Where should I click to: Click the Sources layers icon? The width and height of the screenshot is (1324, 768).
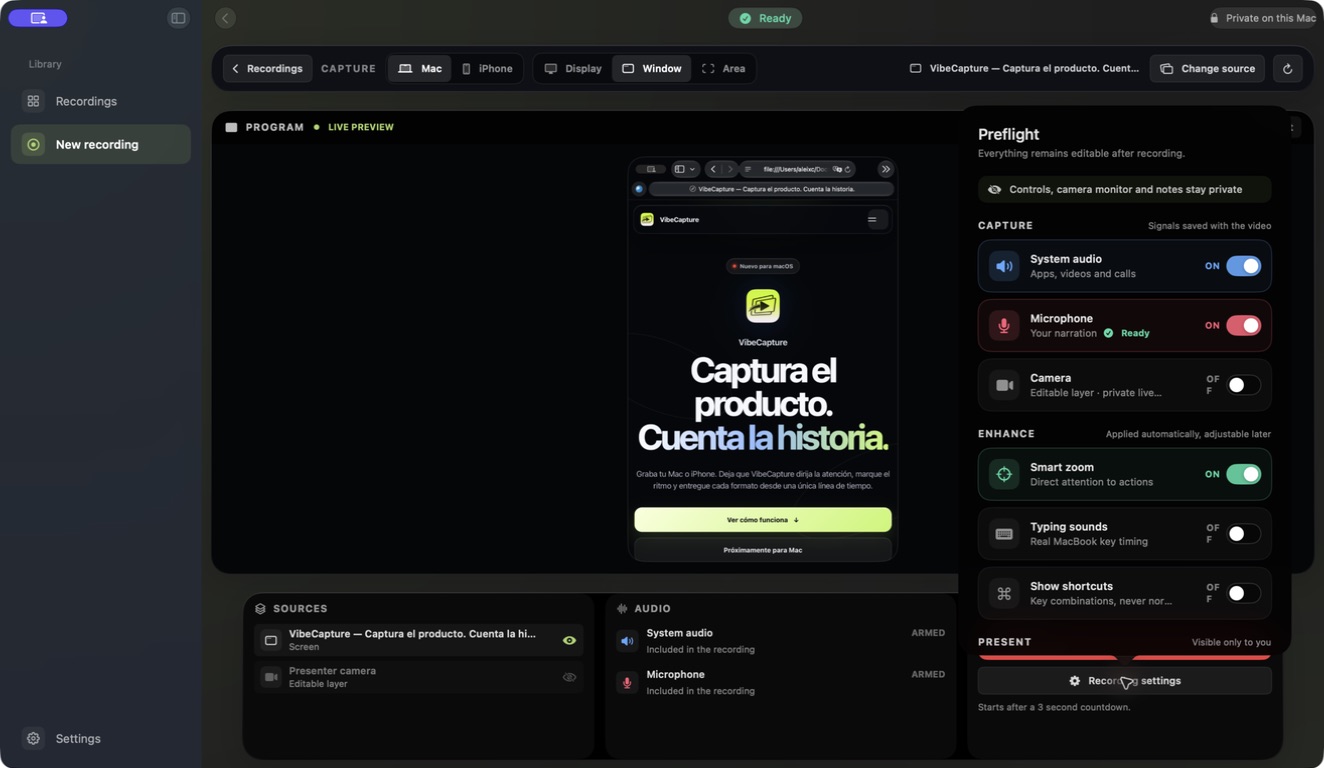[260, 608]
